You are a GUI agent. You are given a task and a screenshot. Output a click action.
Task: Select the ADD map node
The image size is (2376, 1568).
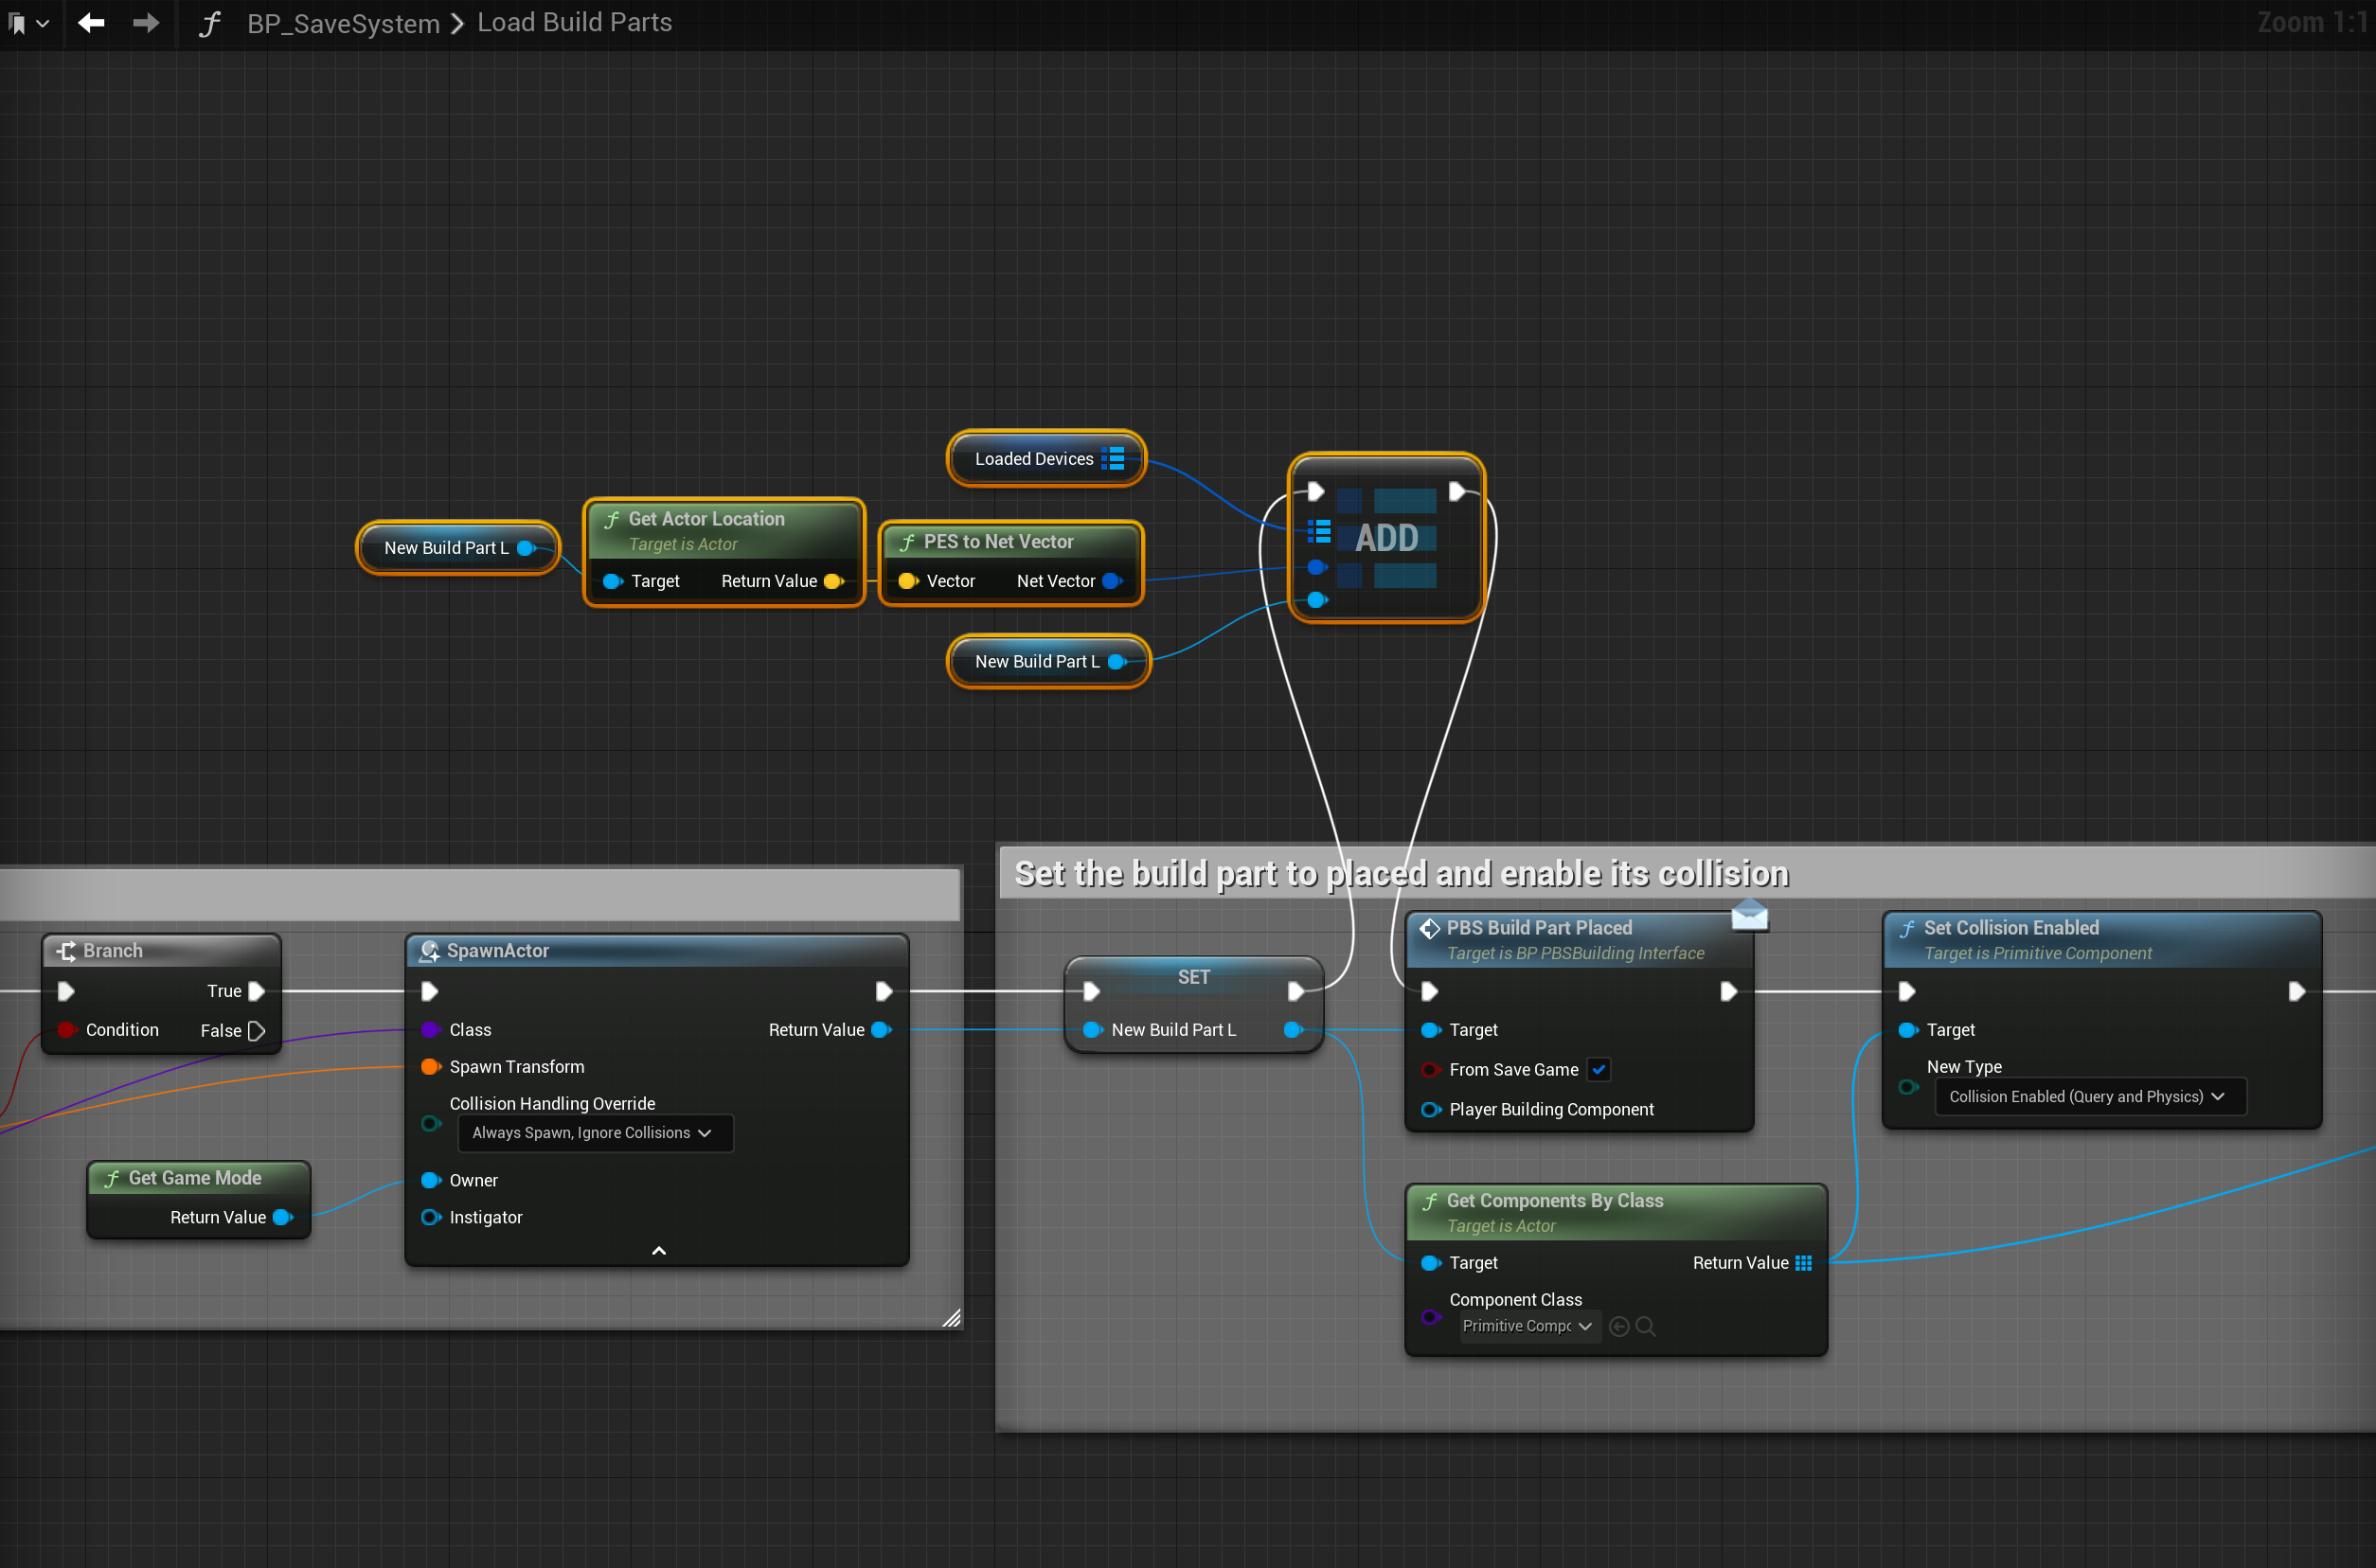[x=1386, y=538]
